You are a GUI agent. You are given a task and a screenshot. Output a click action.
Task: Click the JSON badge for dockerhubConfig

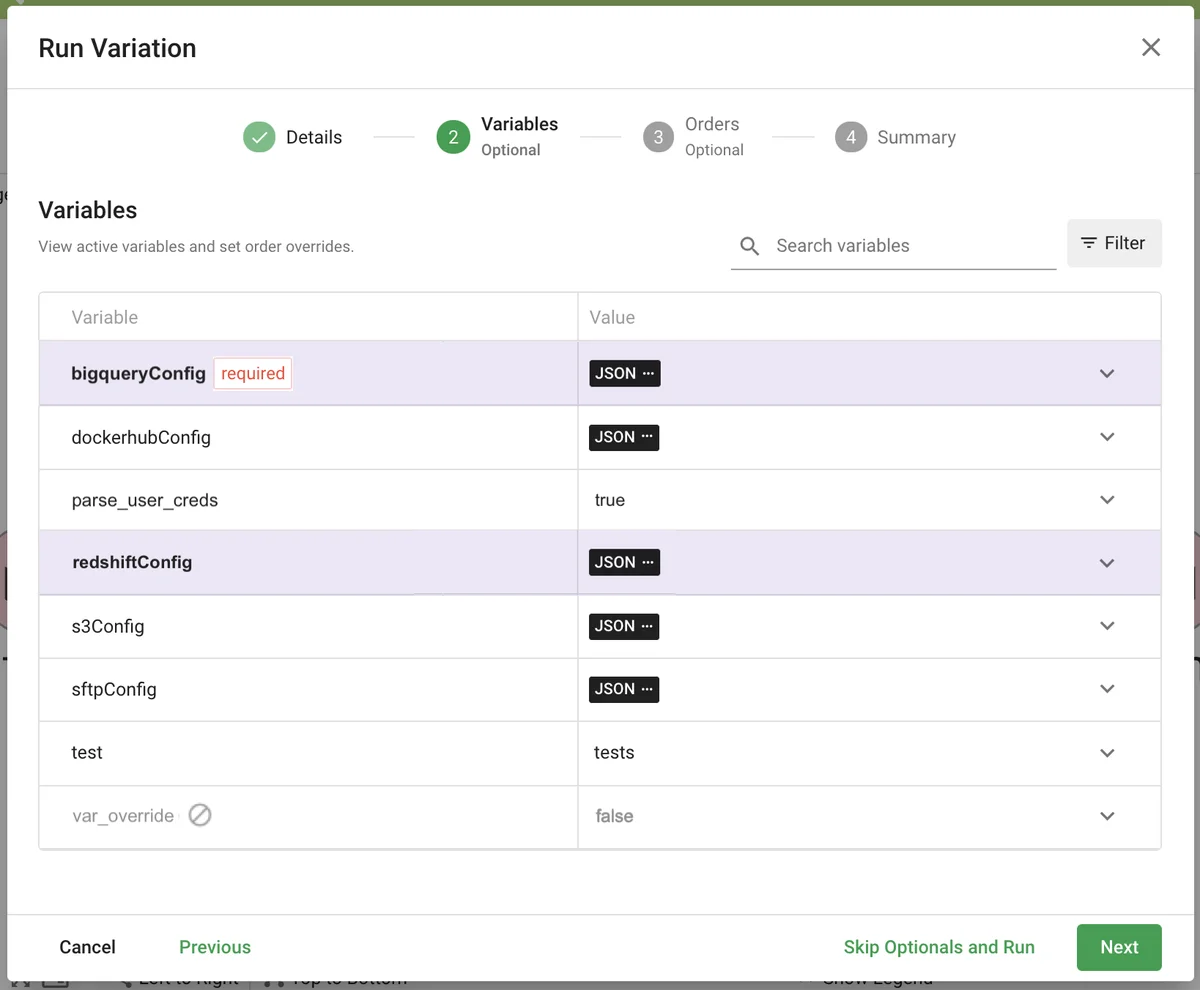click(x=624, y=437)
